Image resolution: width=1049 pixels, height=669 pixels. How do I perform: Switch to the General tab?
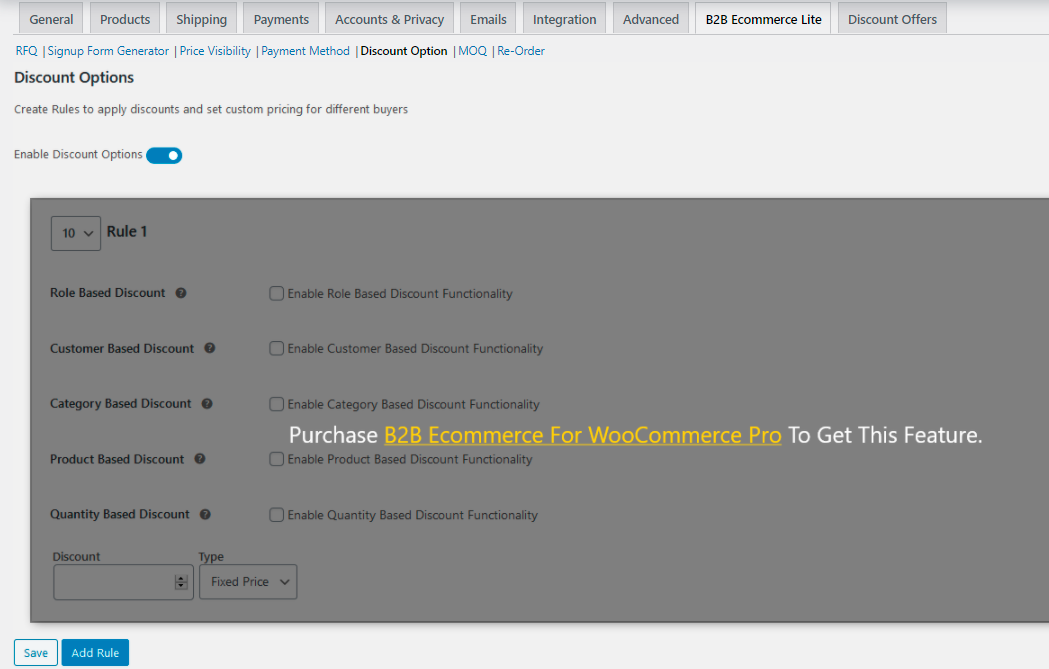pos(51,19)
